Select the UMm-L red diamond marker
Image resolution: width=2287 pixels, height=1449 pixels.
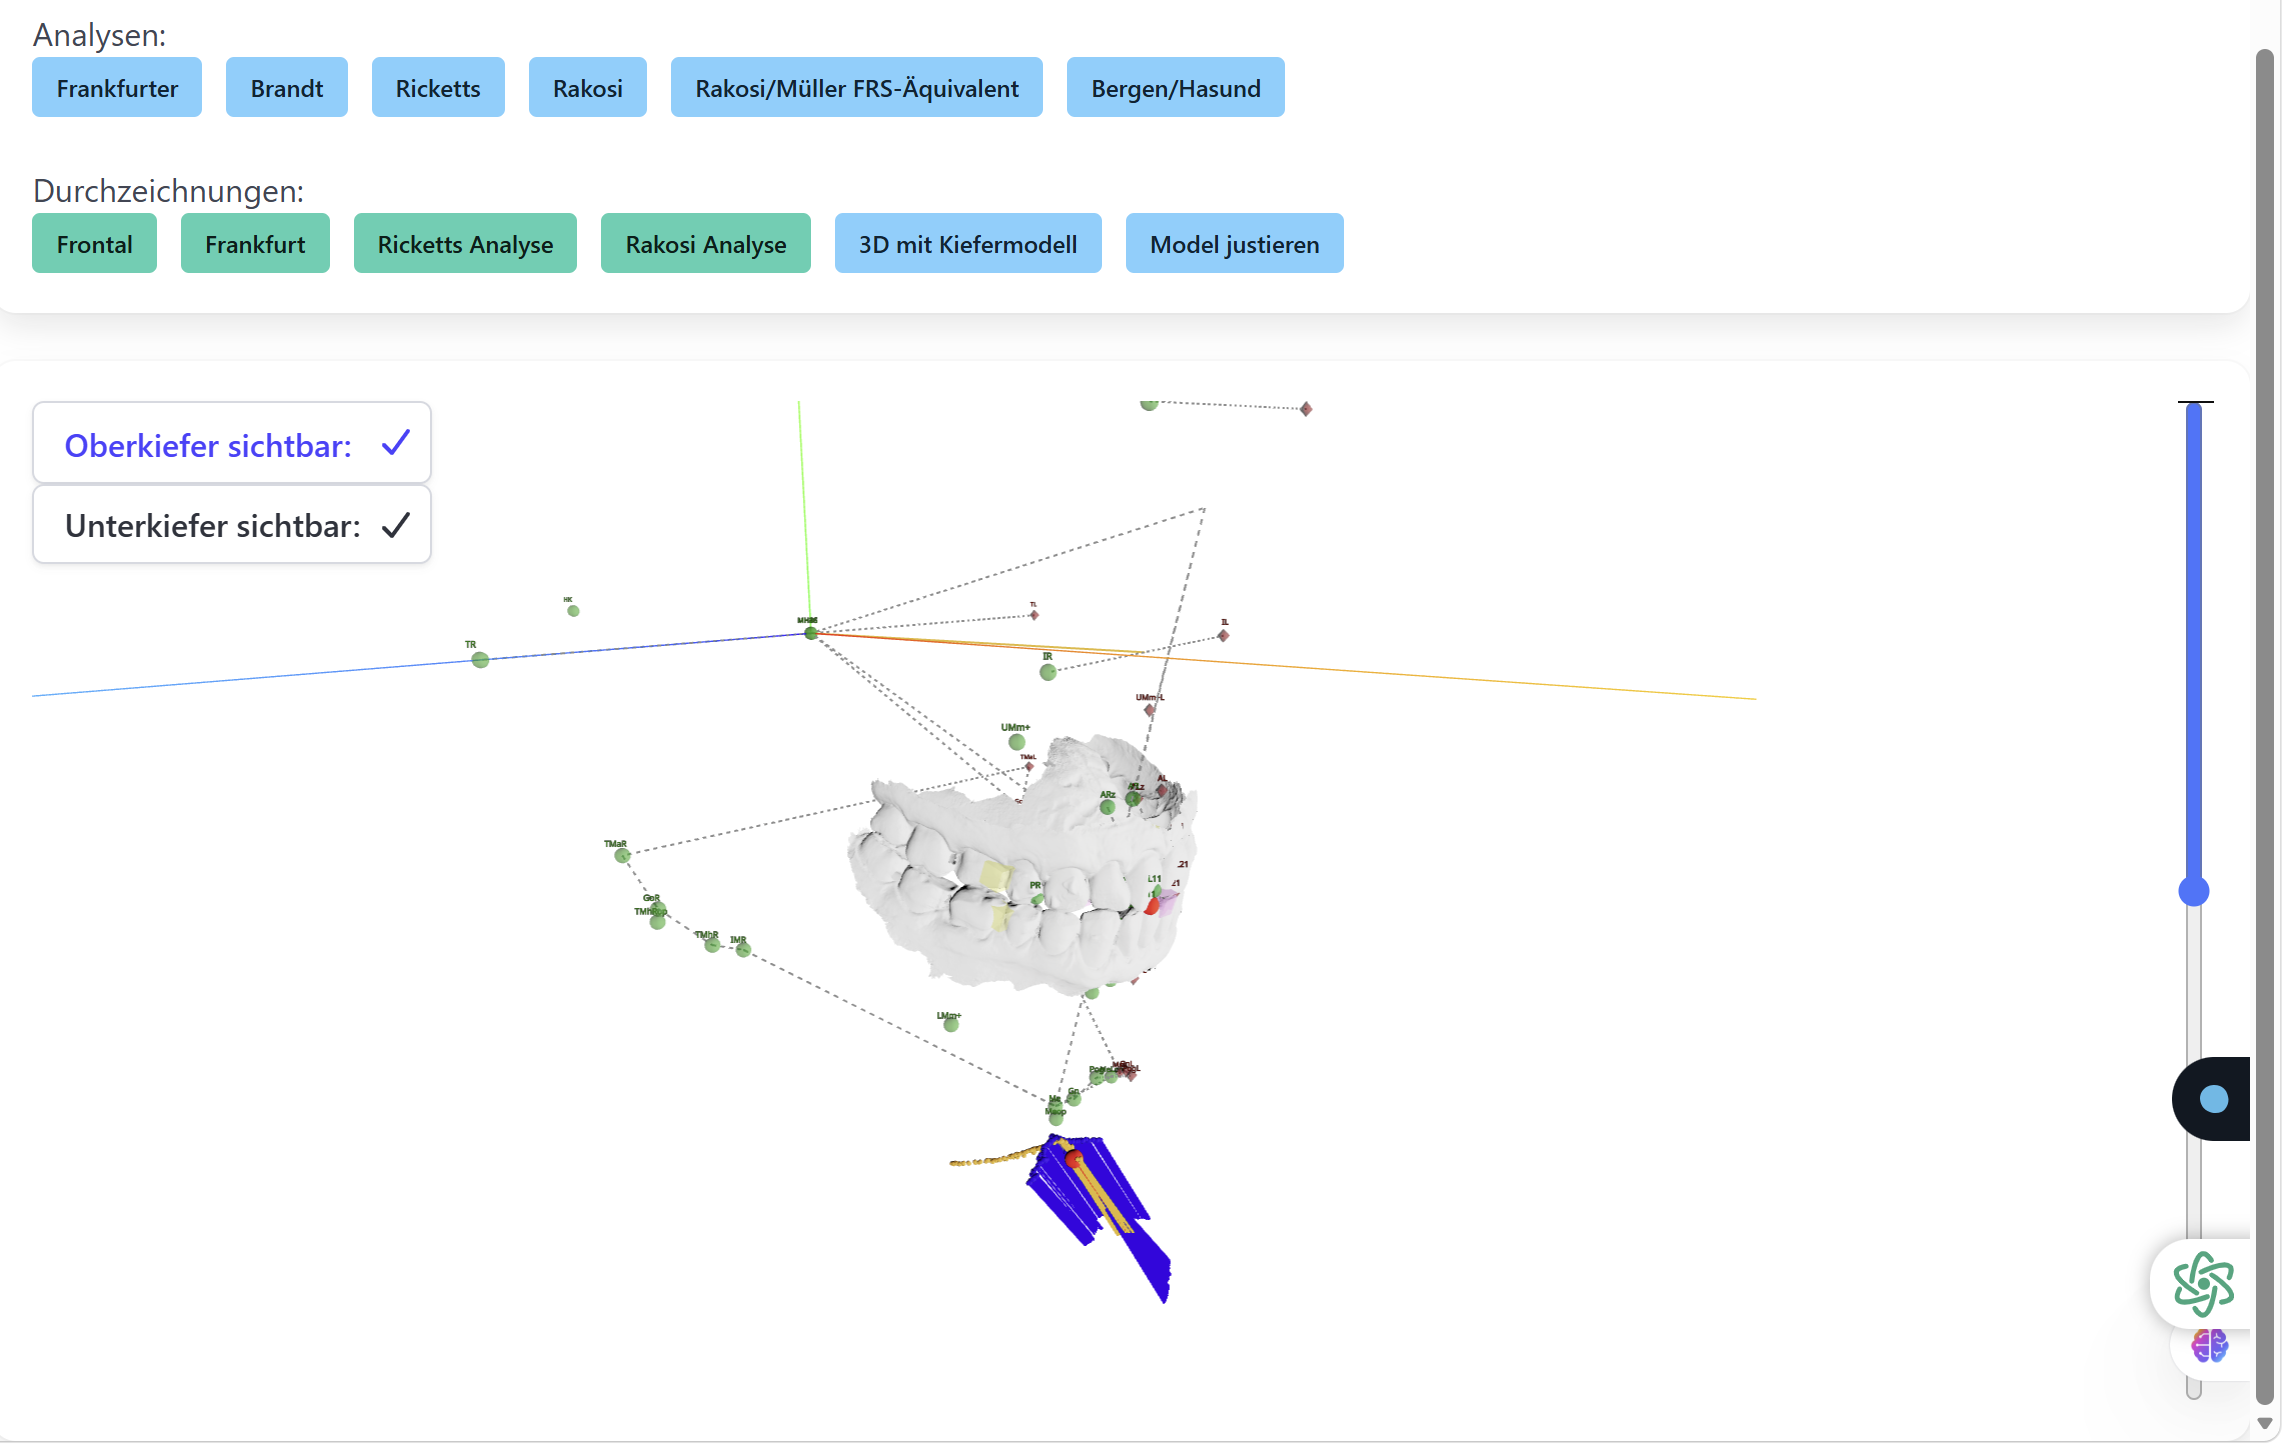pos(1149,711)
